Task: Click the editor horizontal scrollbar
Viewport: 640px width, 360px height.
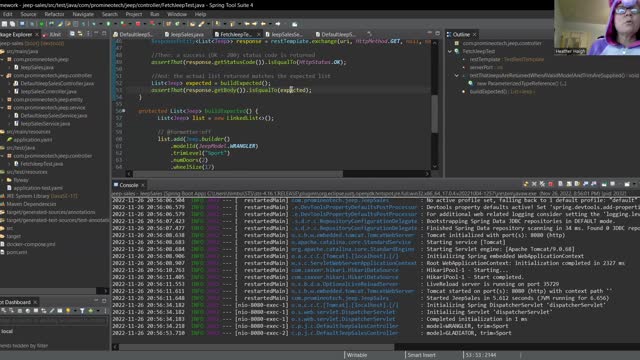Action: pyautogui.click(x=238, y=173)
